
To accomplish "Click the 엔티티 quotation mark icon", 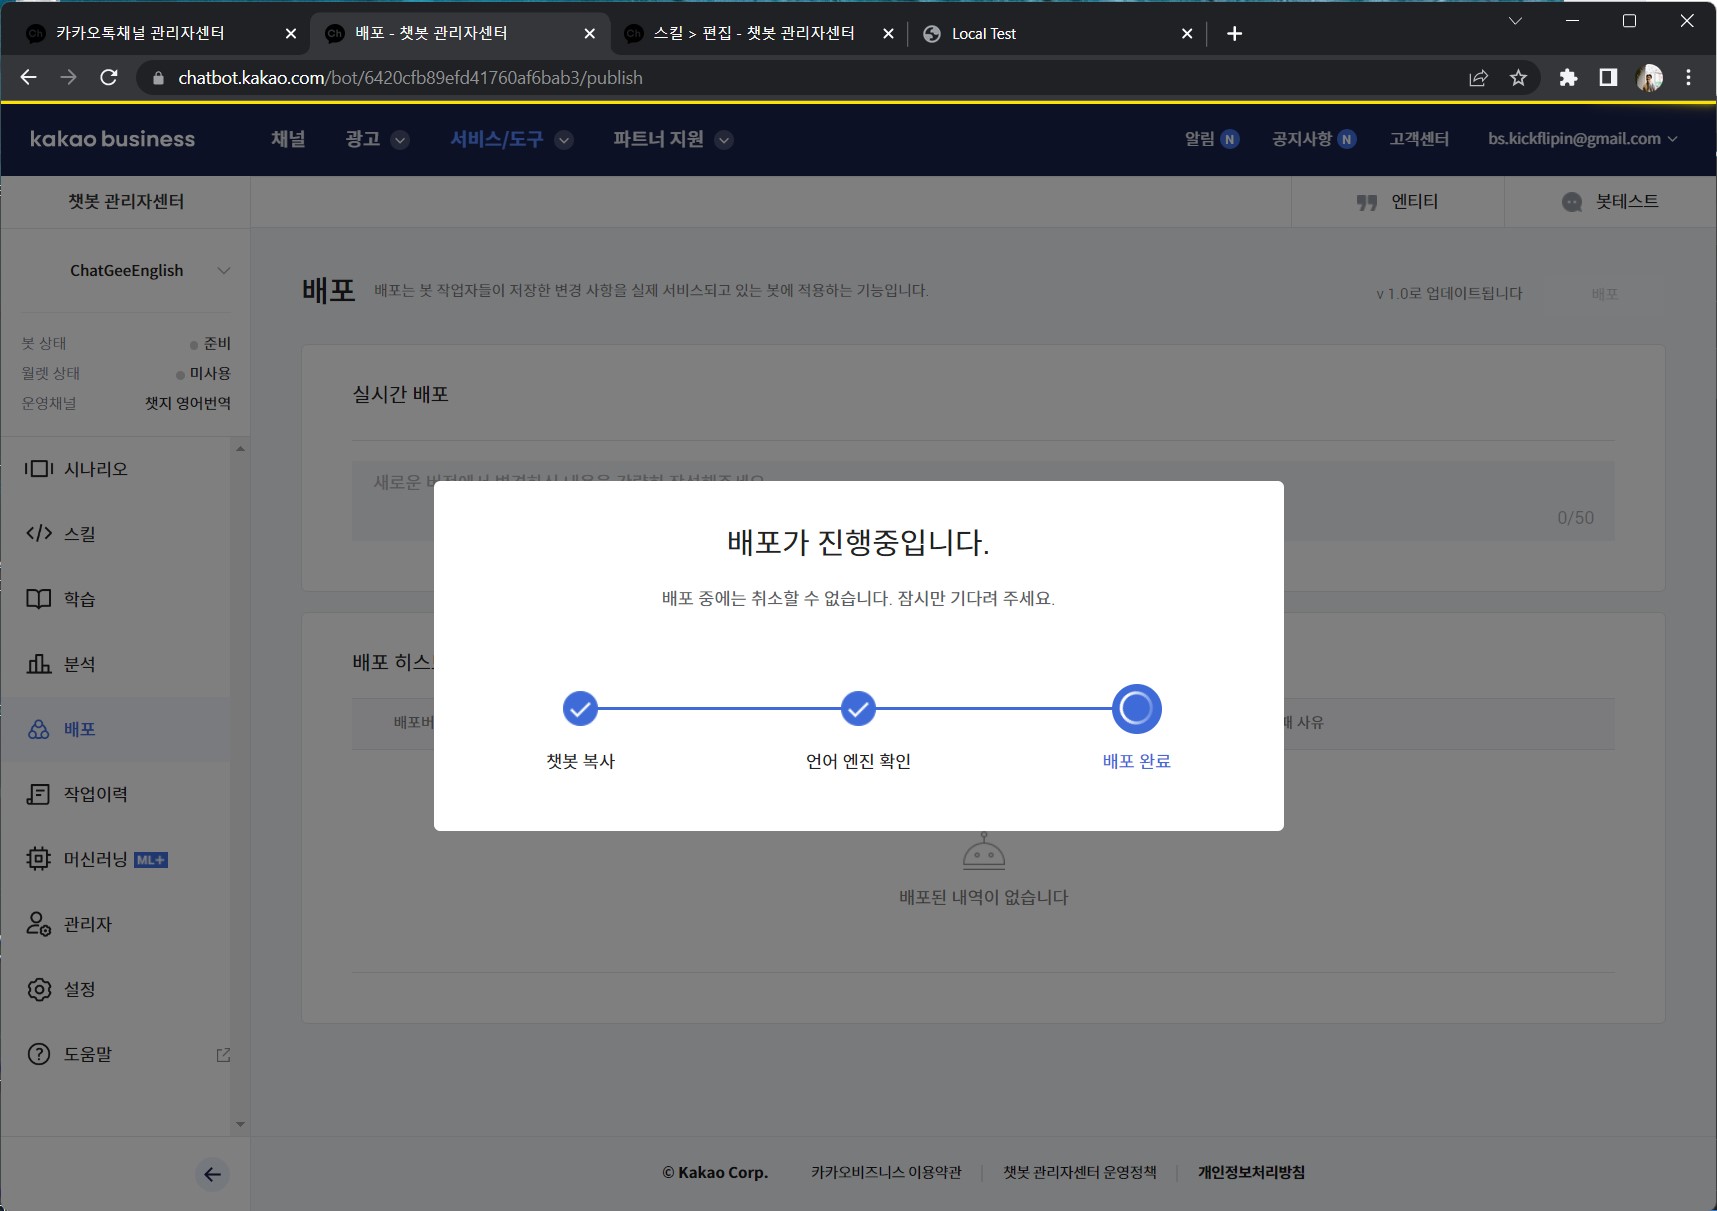I will pyautogui.click(x=1367, y=202).
